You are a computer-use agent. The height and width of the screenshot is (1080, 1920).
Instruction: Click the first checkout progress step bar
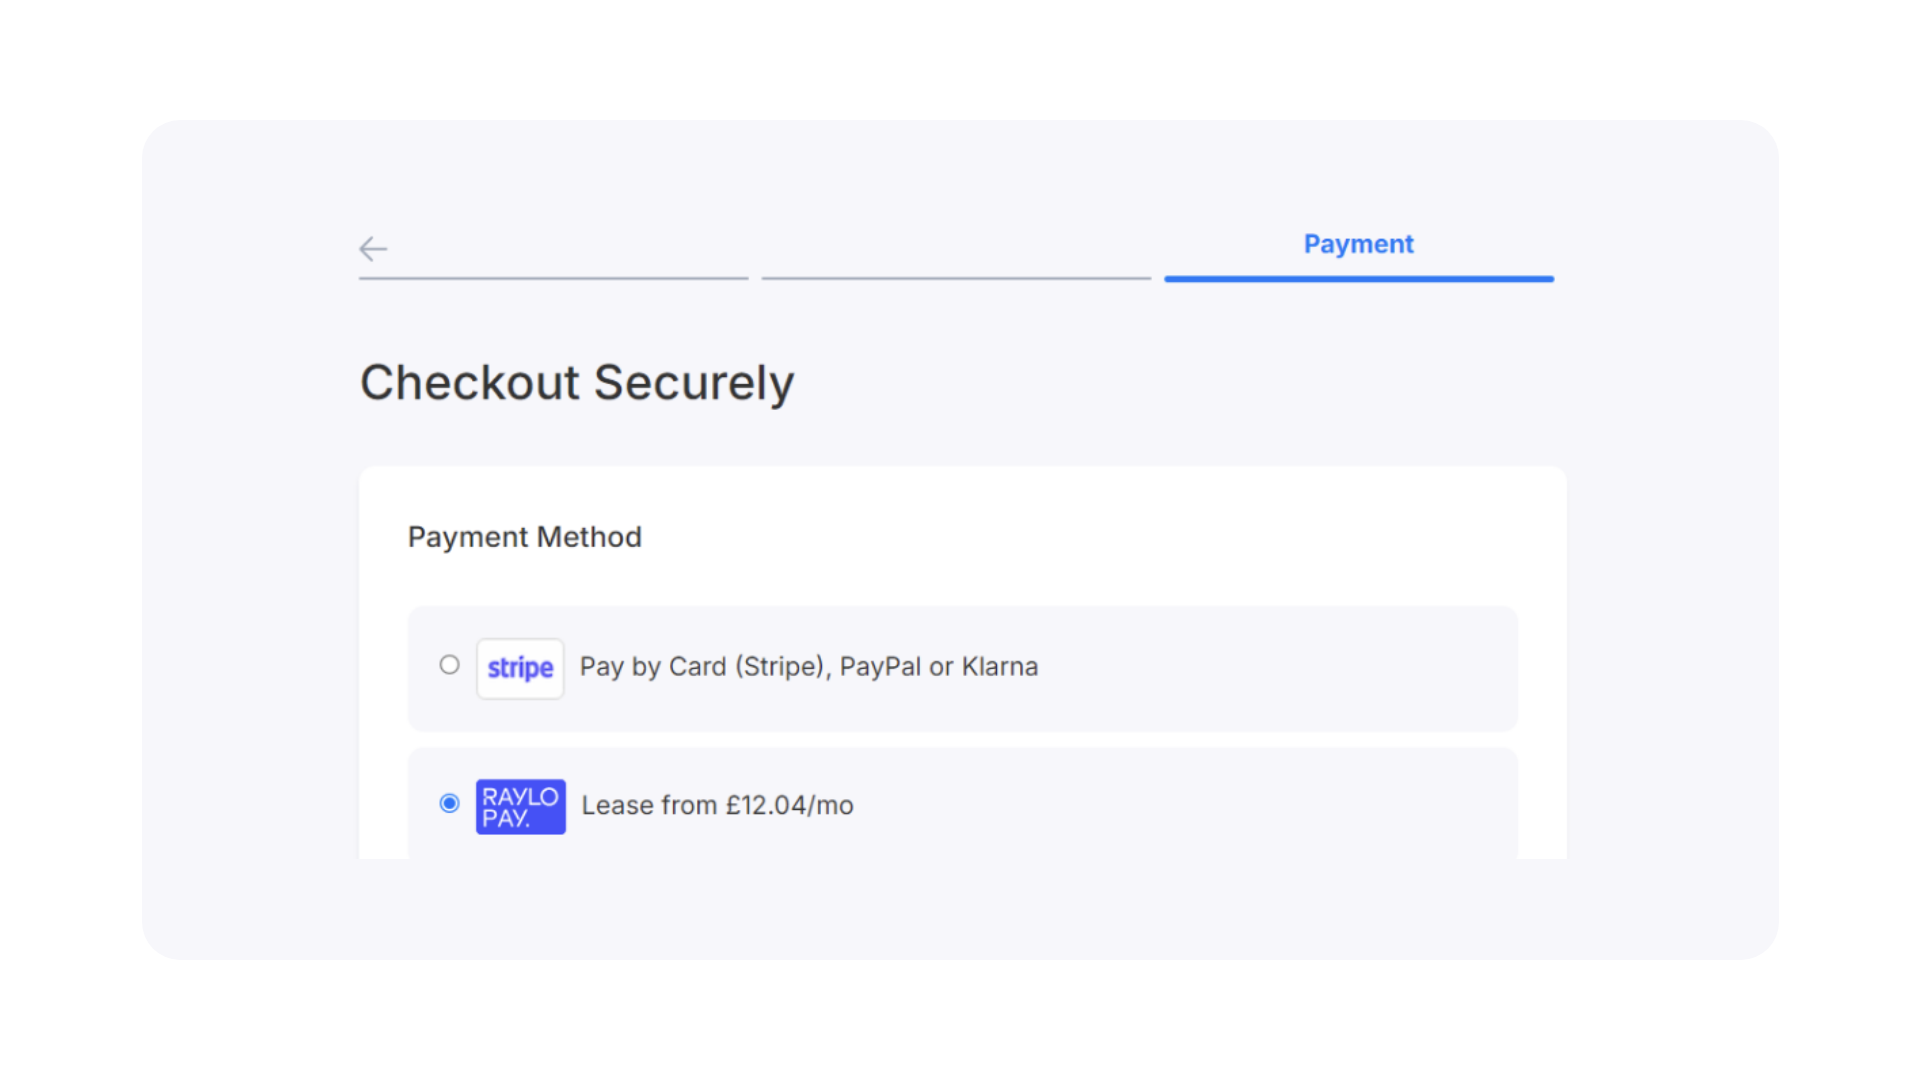[x=553, y=278]
